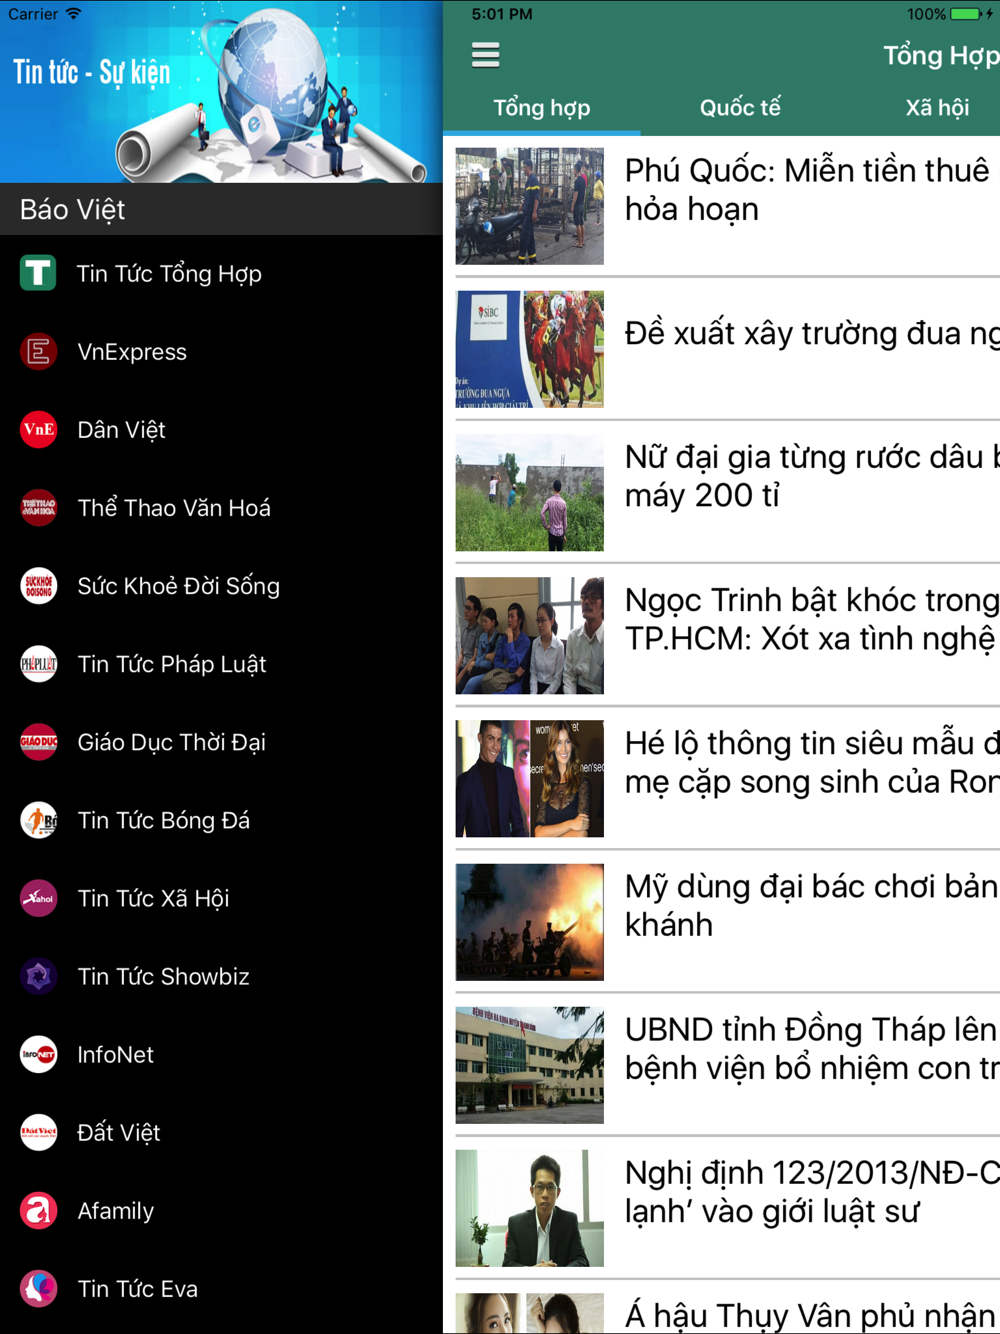Select InfoNet in the sidebar
The width and height of the screenshot is (1000, 1334).
click(221, 1054)
